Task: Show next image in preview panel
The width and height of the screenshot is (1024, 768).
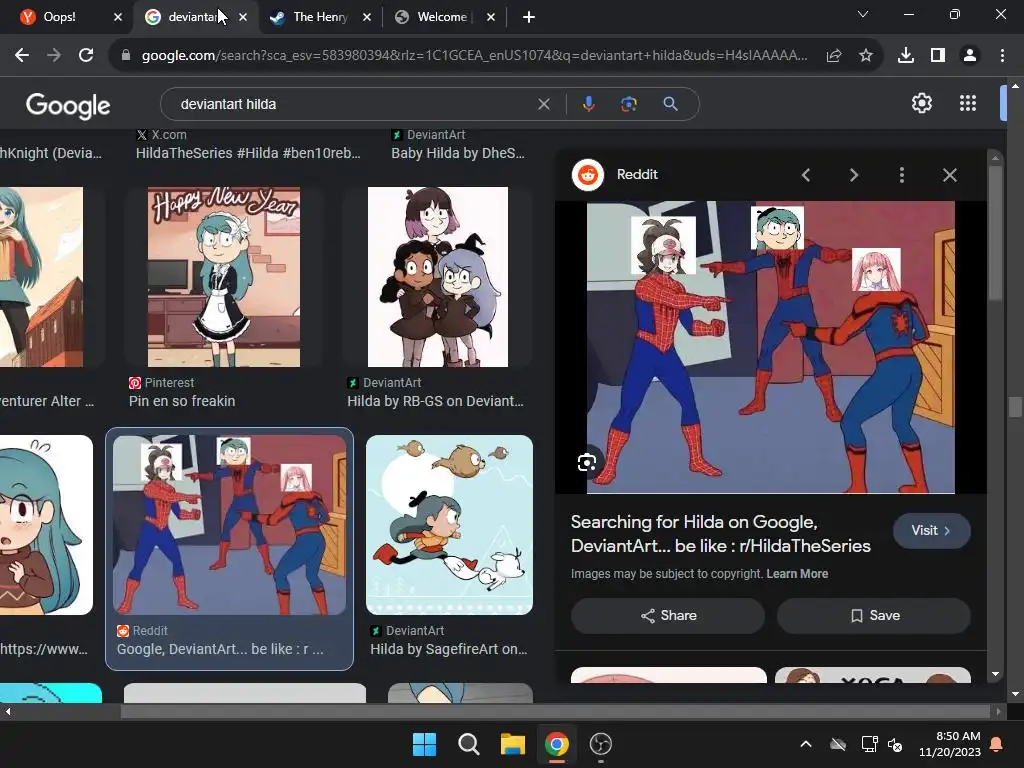Action: click(x=854, y=175)
